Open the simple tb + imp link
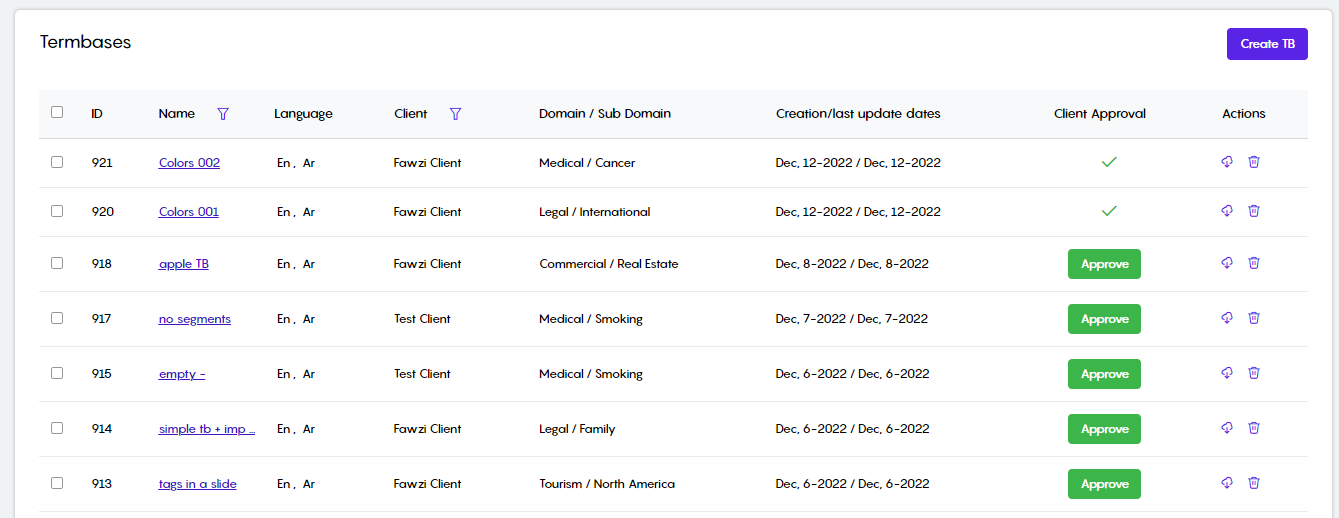Viewport: 1339px width, 518px height. 207,429
